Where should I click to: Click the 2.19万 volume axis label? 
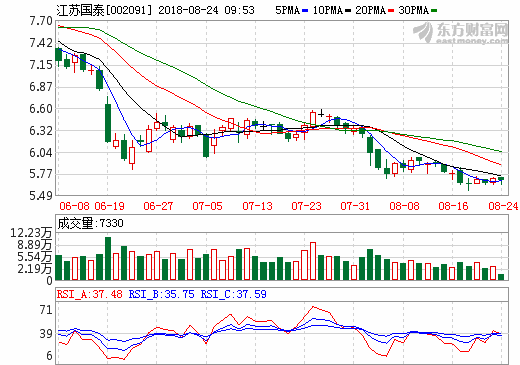pyautogui.click(x=35, y=269)
